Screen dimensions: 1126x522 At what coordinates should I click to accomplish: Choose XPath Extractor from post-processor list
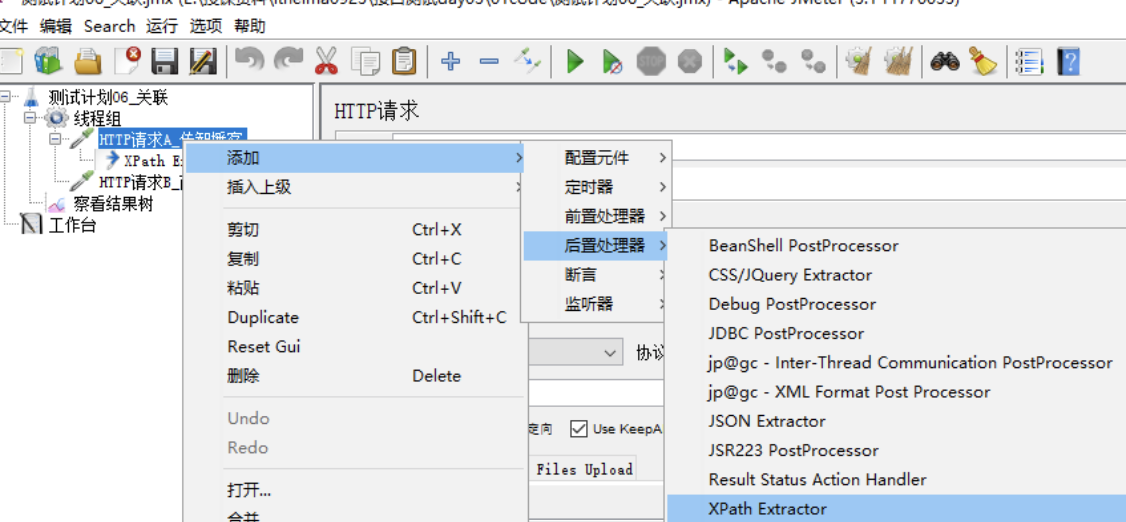click(896, 508)
